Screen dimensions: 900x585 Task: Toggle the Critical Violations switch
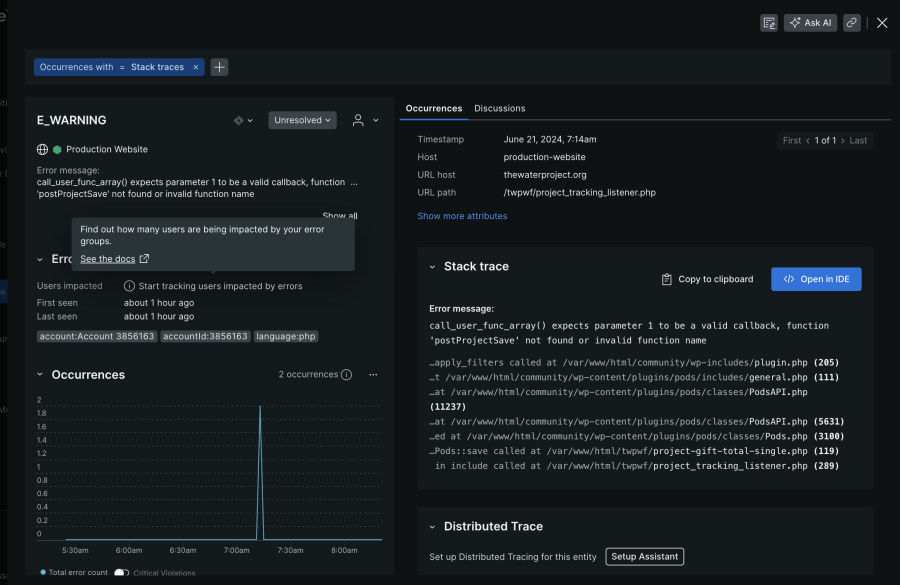click(x=121, y=573)
